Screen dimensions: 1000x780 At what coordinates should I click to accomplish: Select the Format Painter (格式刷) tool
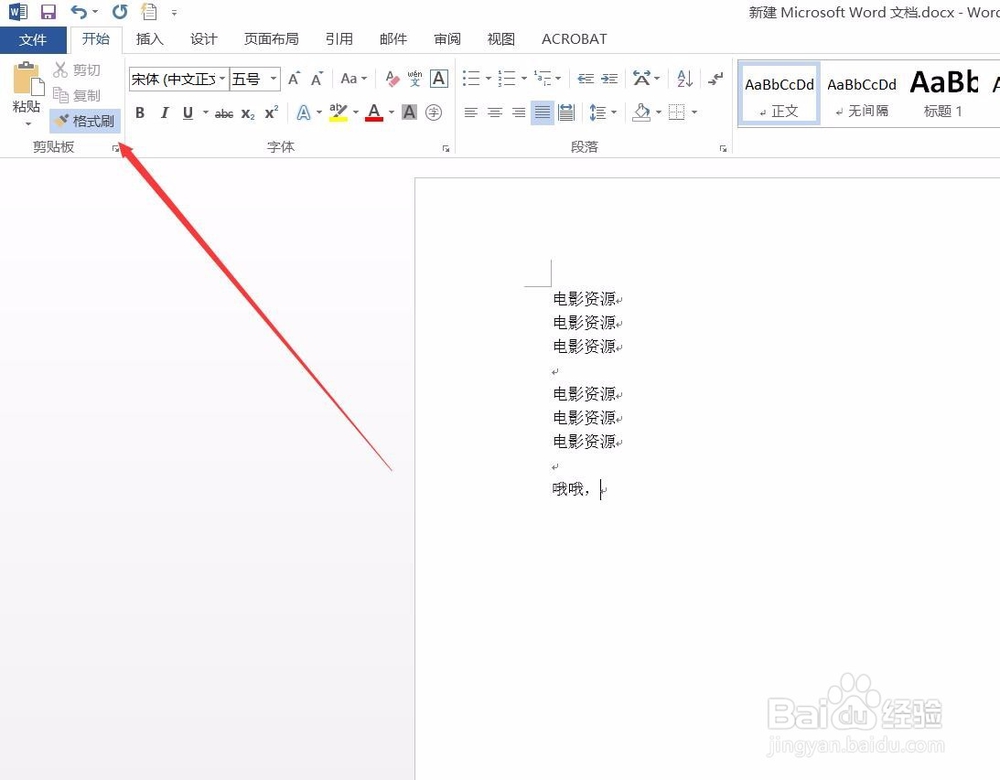pyautogui.click(x=84, y=120)
